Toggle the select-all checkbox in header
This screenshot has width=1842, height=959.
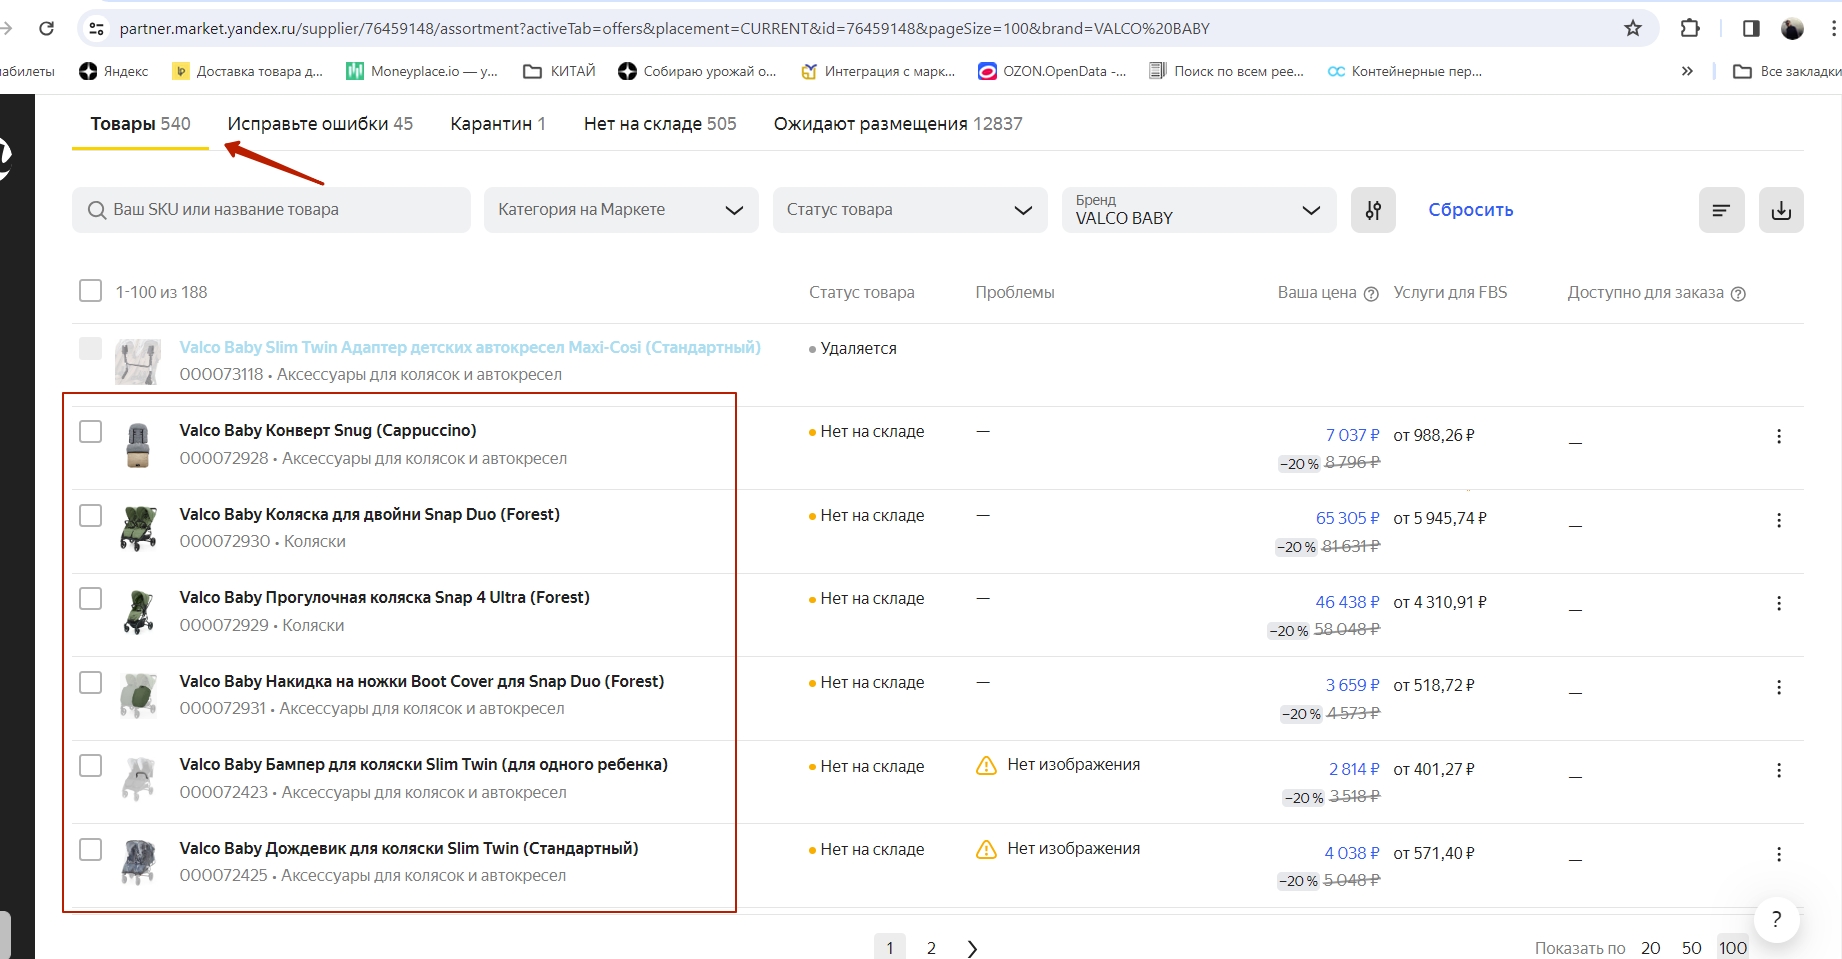[x=90, y=291]
